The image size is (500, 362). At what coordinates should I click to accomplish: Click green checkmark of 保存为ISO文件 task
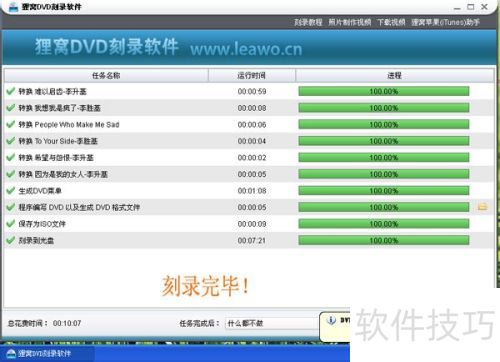[x=11, y=223]
